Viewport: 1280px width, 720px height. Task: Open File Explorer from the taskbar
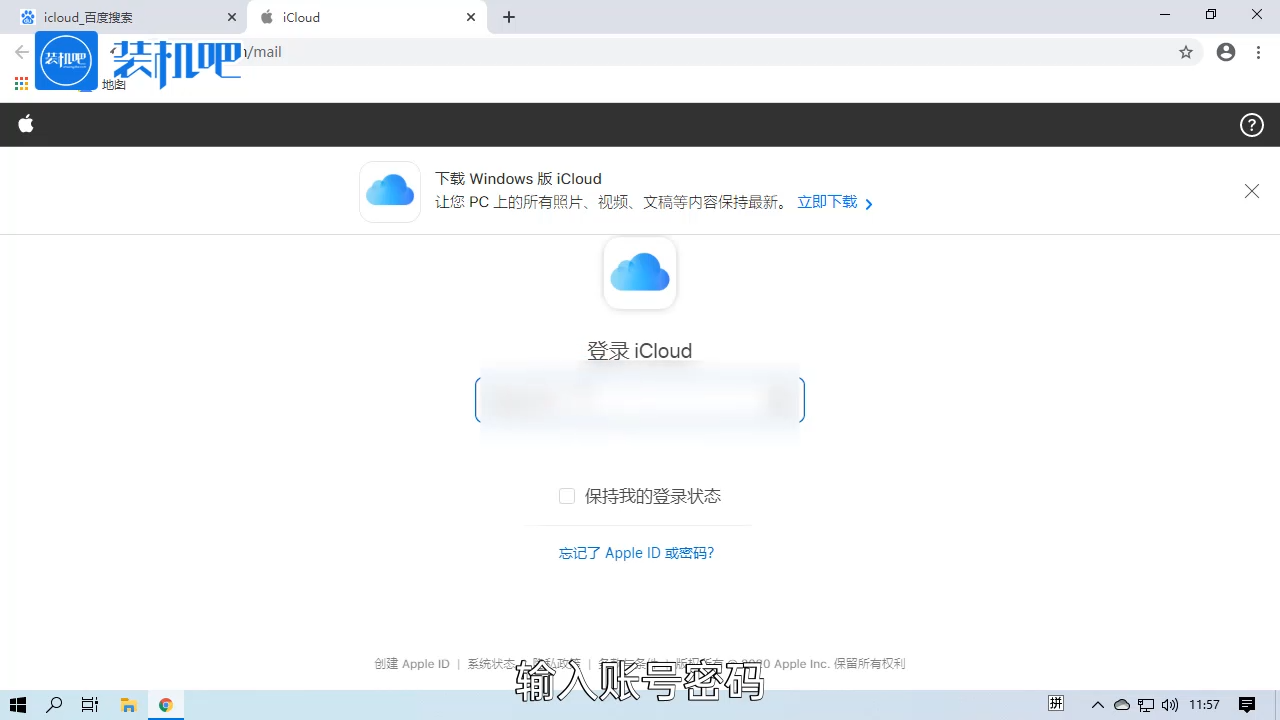128,704
